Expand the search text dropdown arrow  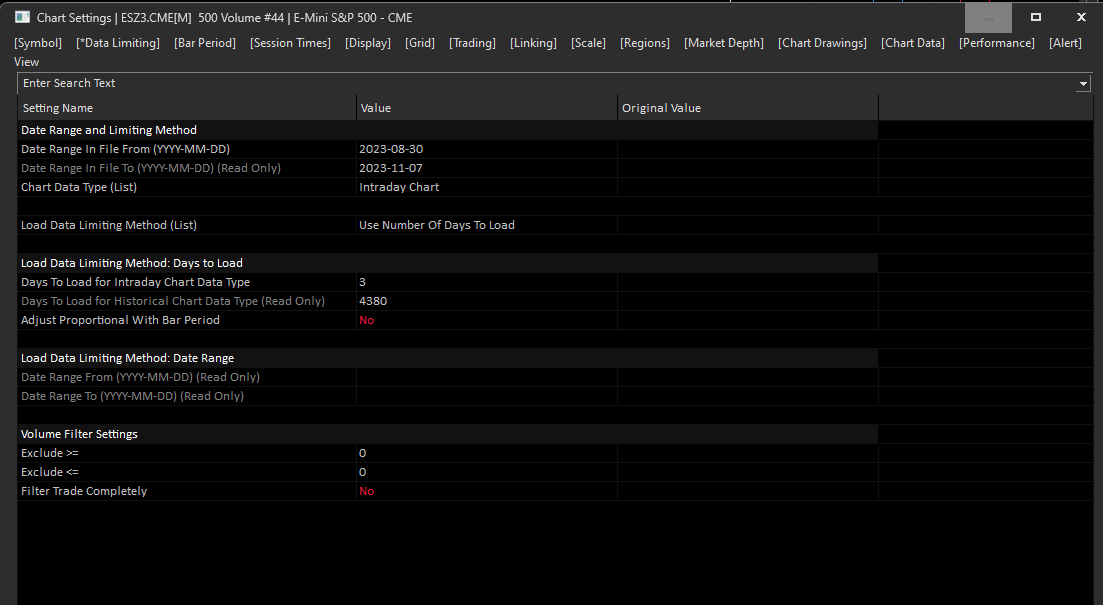pos(1083,84)
